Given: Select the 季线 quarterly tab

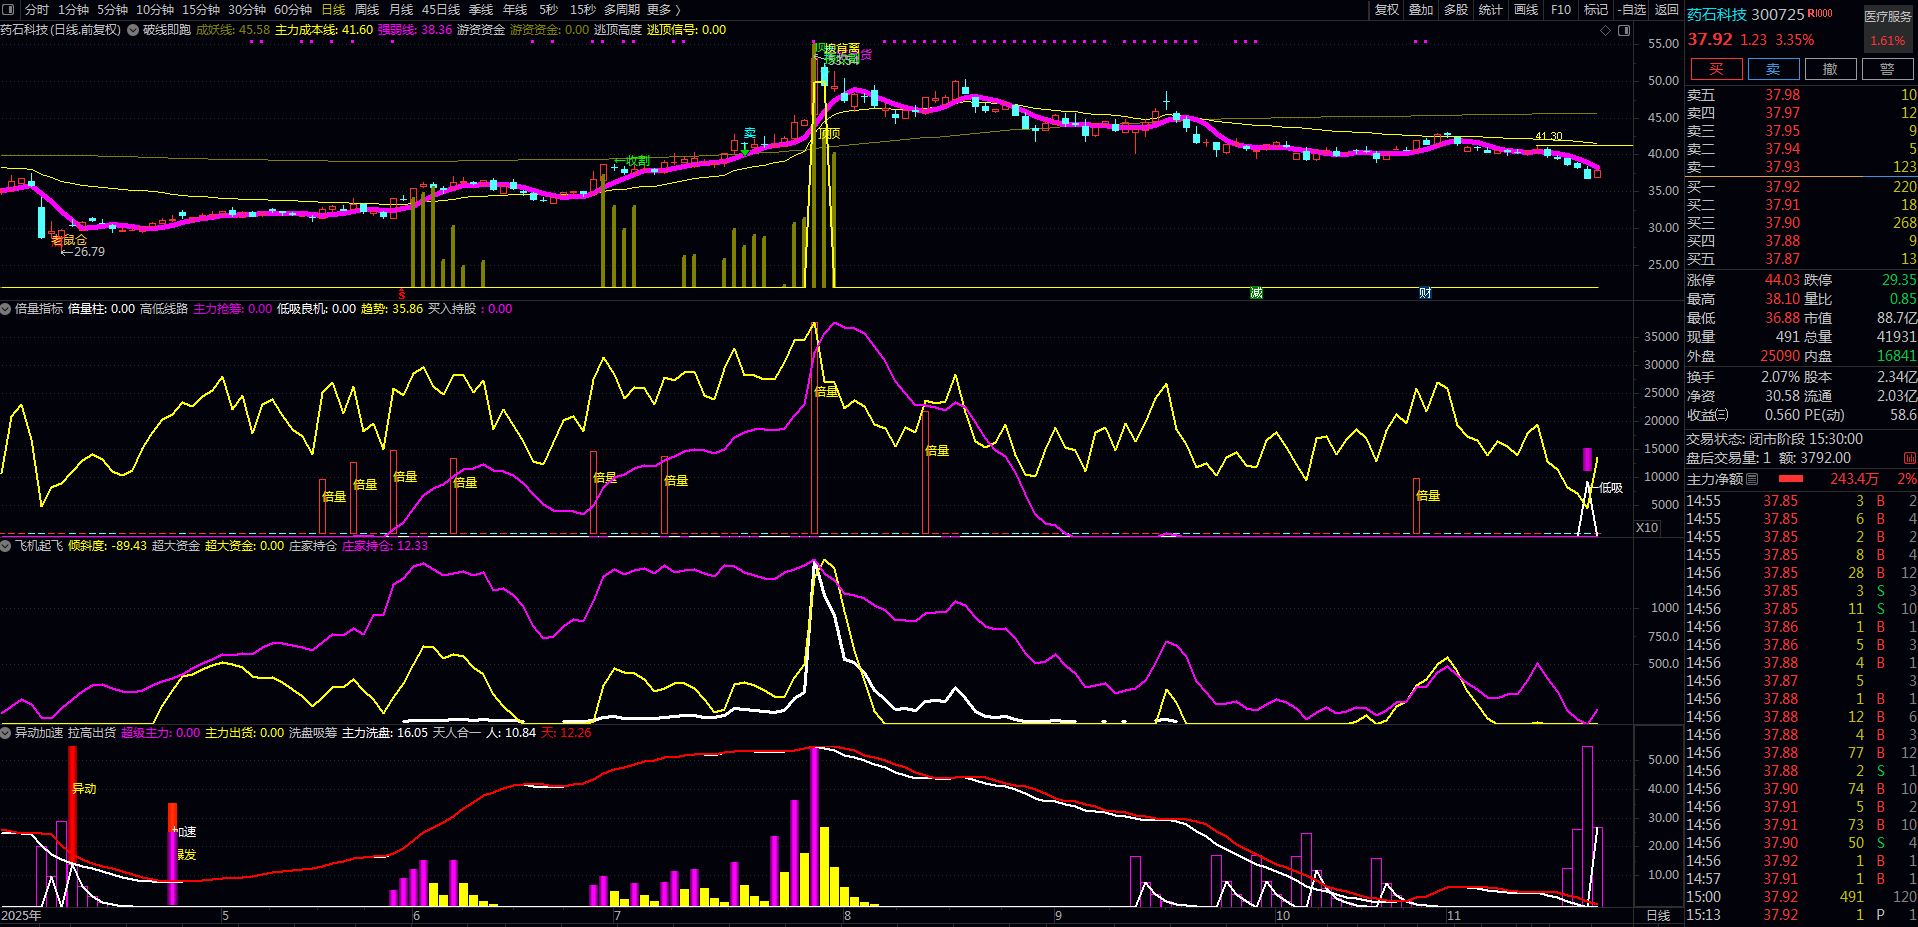Looking at the screenshot, I should point(481,9).
